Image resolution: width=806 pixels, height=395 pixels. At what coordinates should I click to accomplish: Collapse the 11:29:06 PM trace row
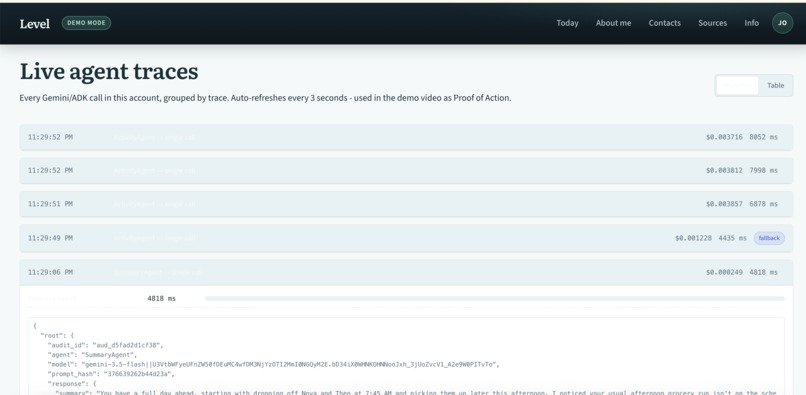click(x=406, y=272)
